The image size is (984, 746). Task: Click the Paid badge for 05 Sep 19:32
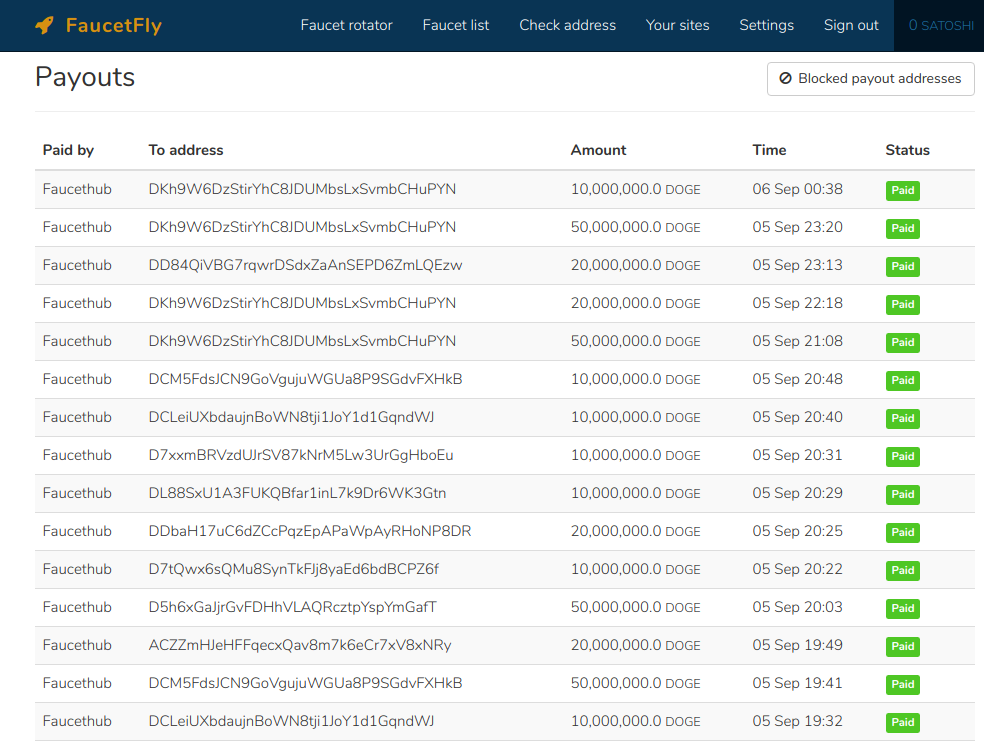(x=902, y=722)
